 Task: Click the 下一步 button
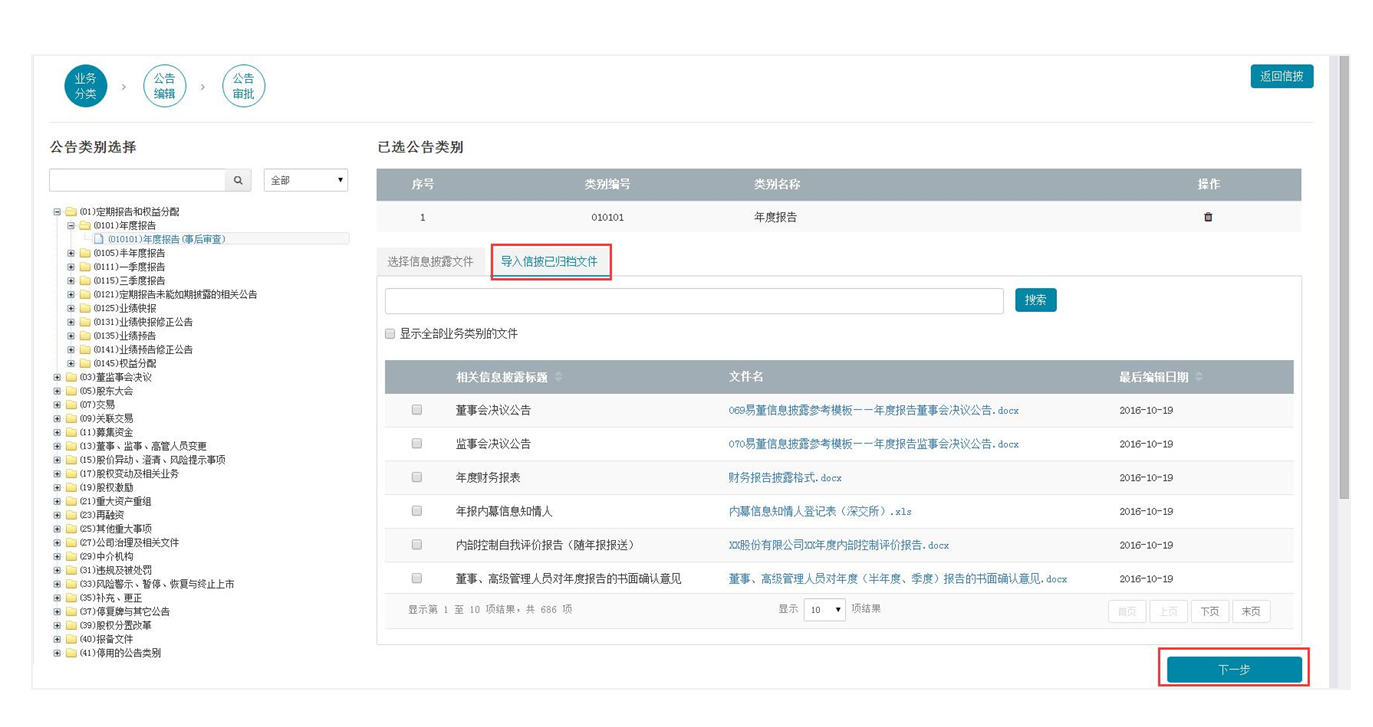coord(1234,669)
